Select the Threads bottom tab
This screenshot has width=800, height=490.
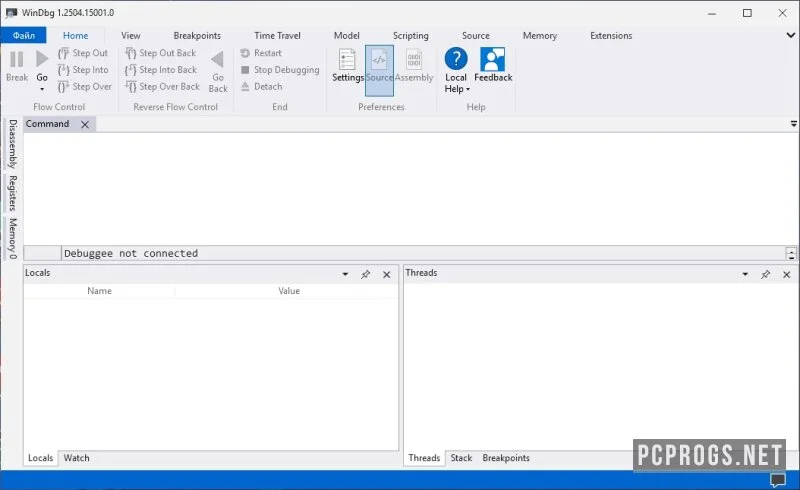click(x=424, y=458)
